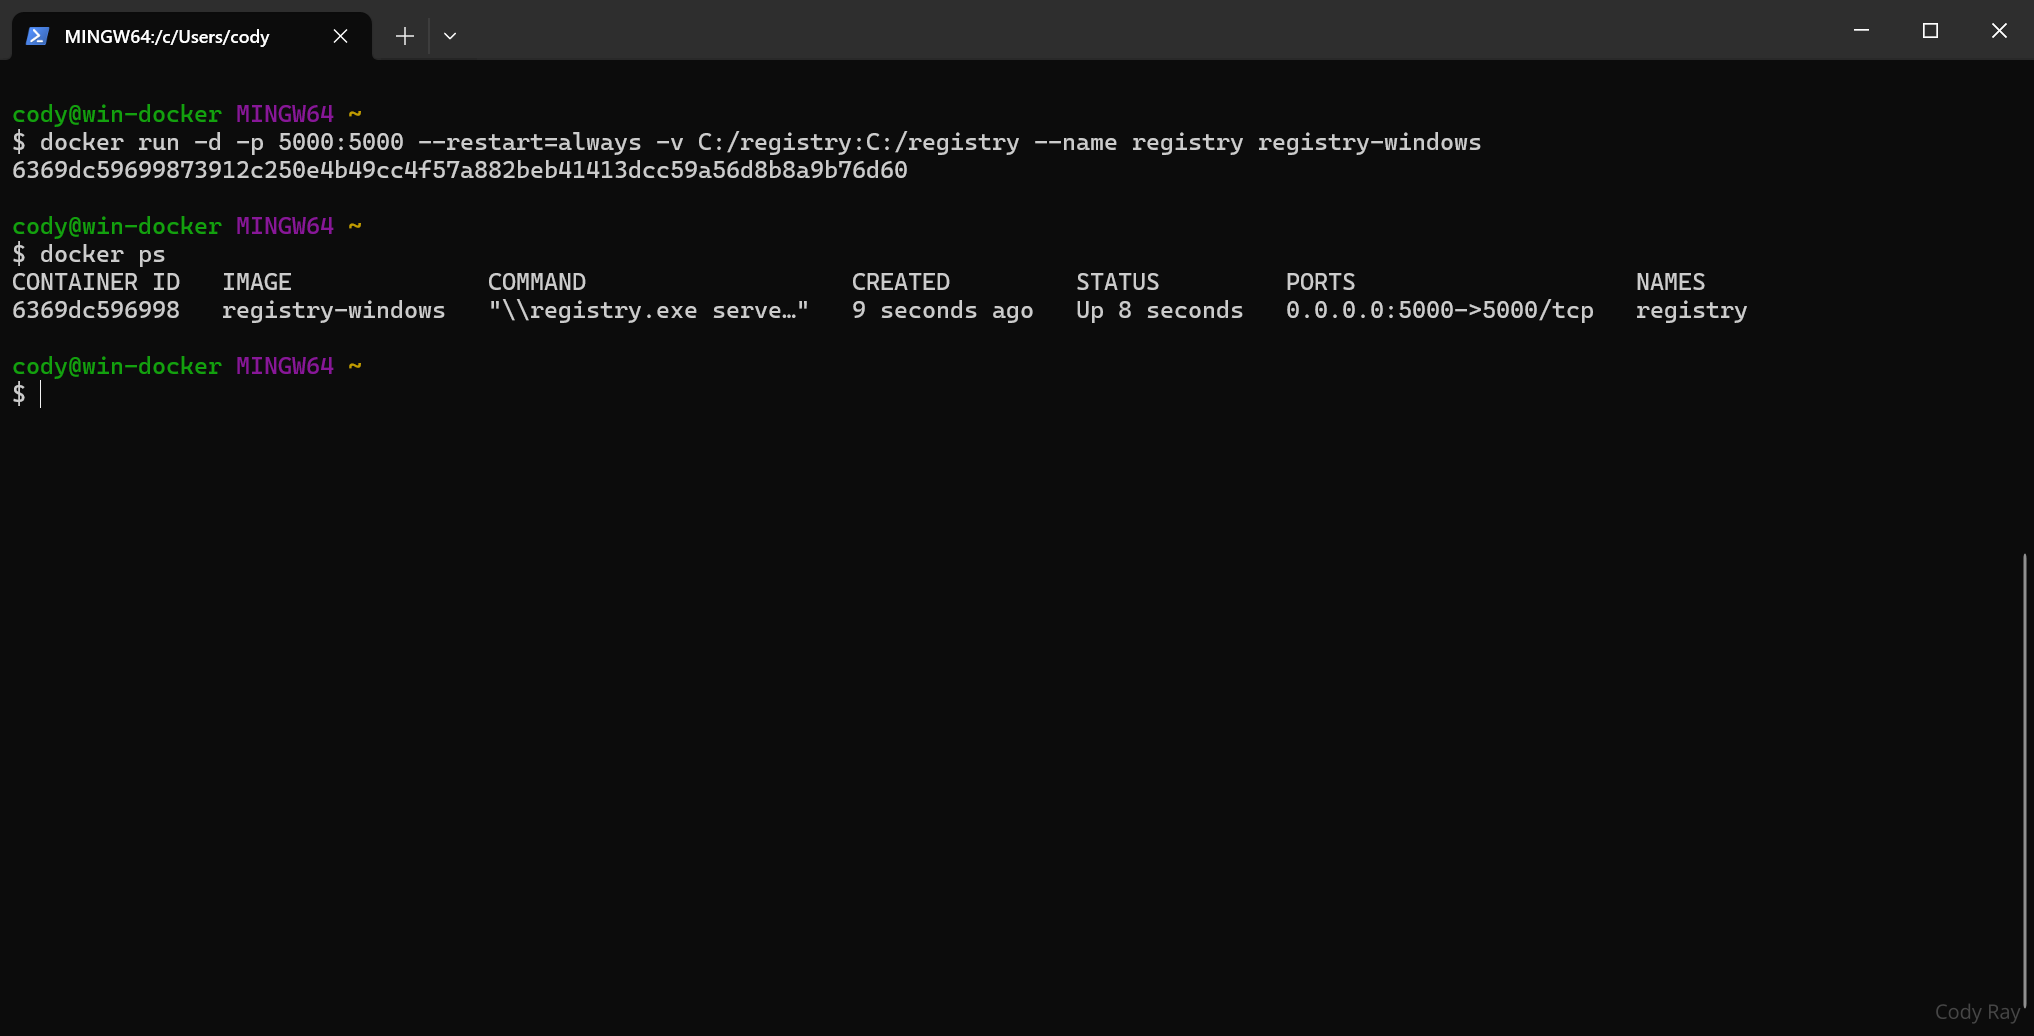Click the 'docker ps' command text
2034x1036 pixels.
click(x=102, y=254)
